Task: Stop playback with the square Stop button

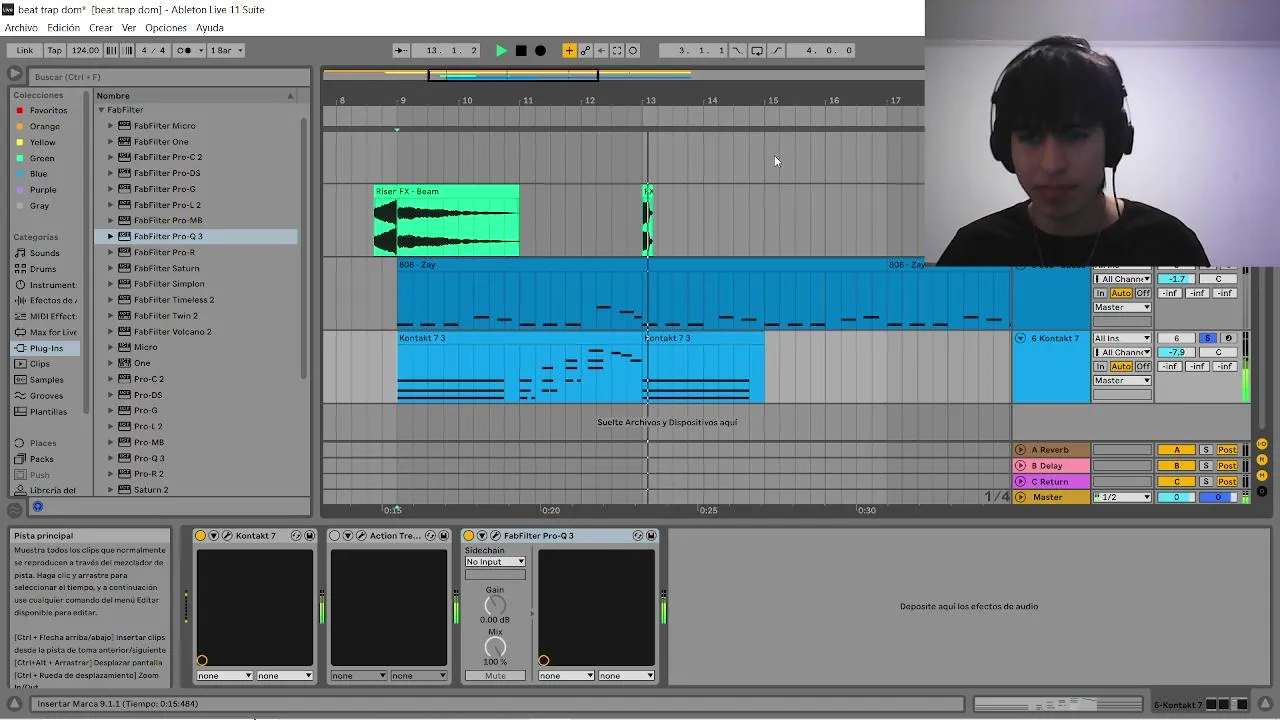Action: pos(521,50)
